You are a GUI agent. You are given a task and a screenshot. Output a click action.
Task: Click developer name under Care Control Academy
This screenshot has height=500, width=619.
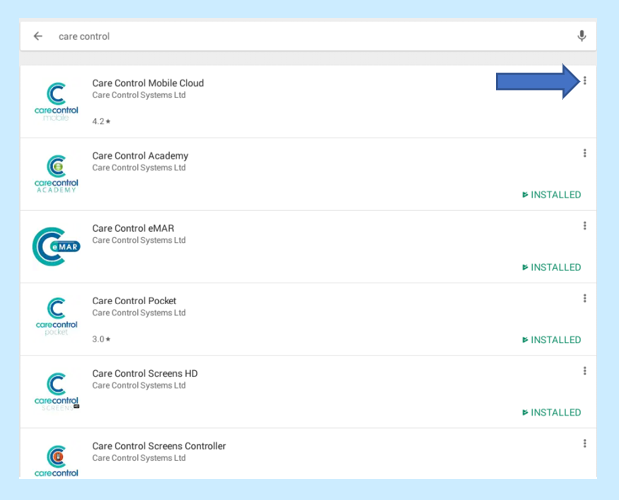click(x=139, y=168)
